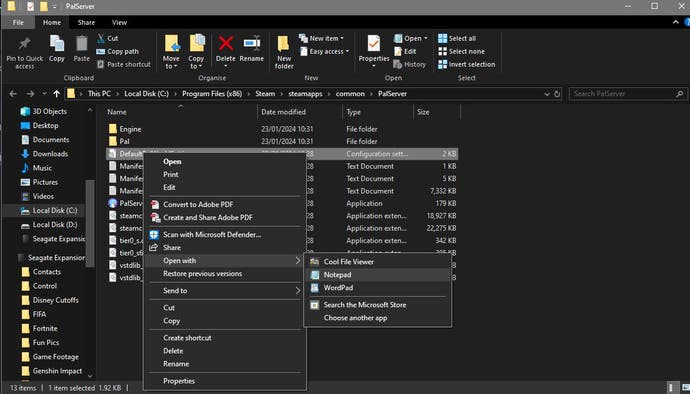
Task: Choose Scan with Microsoft Defender
Action: pyautogui.click(x=212, y=234)
